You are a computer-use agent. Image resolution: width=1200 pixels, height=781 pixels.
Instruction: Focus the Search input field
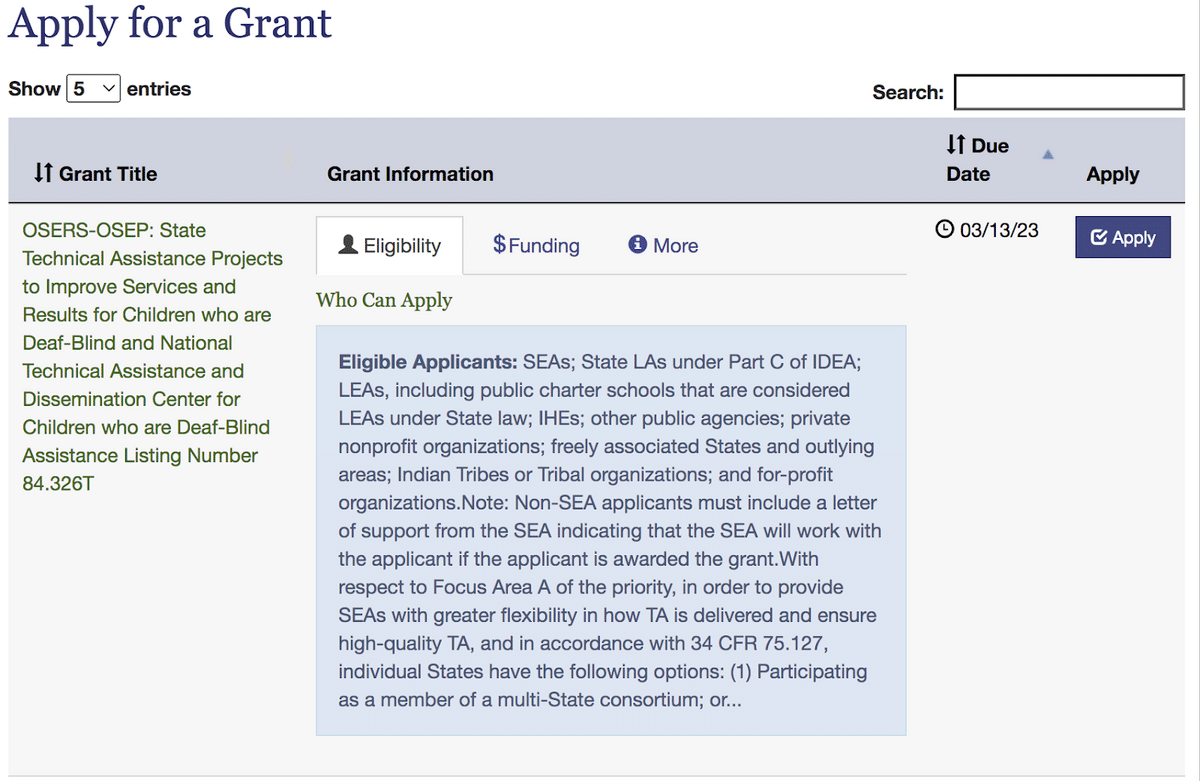click(x=1069, y=92)
